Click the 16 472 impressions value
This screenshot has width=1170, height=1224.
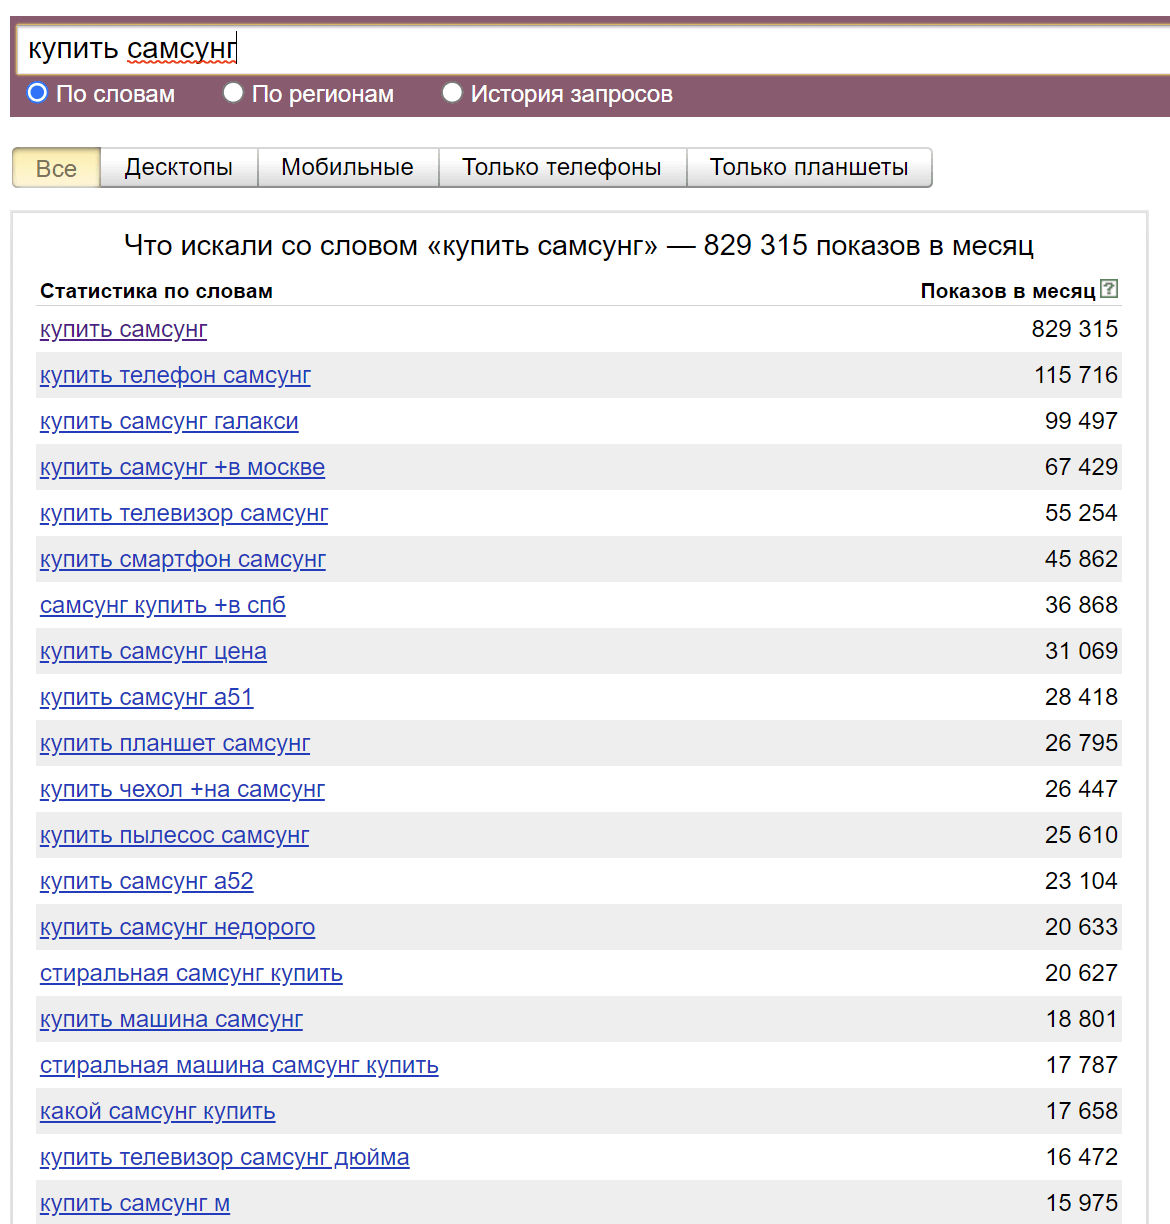1082,1157
